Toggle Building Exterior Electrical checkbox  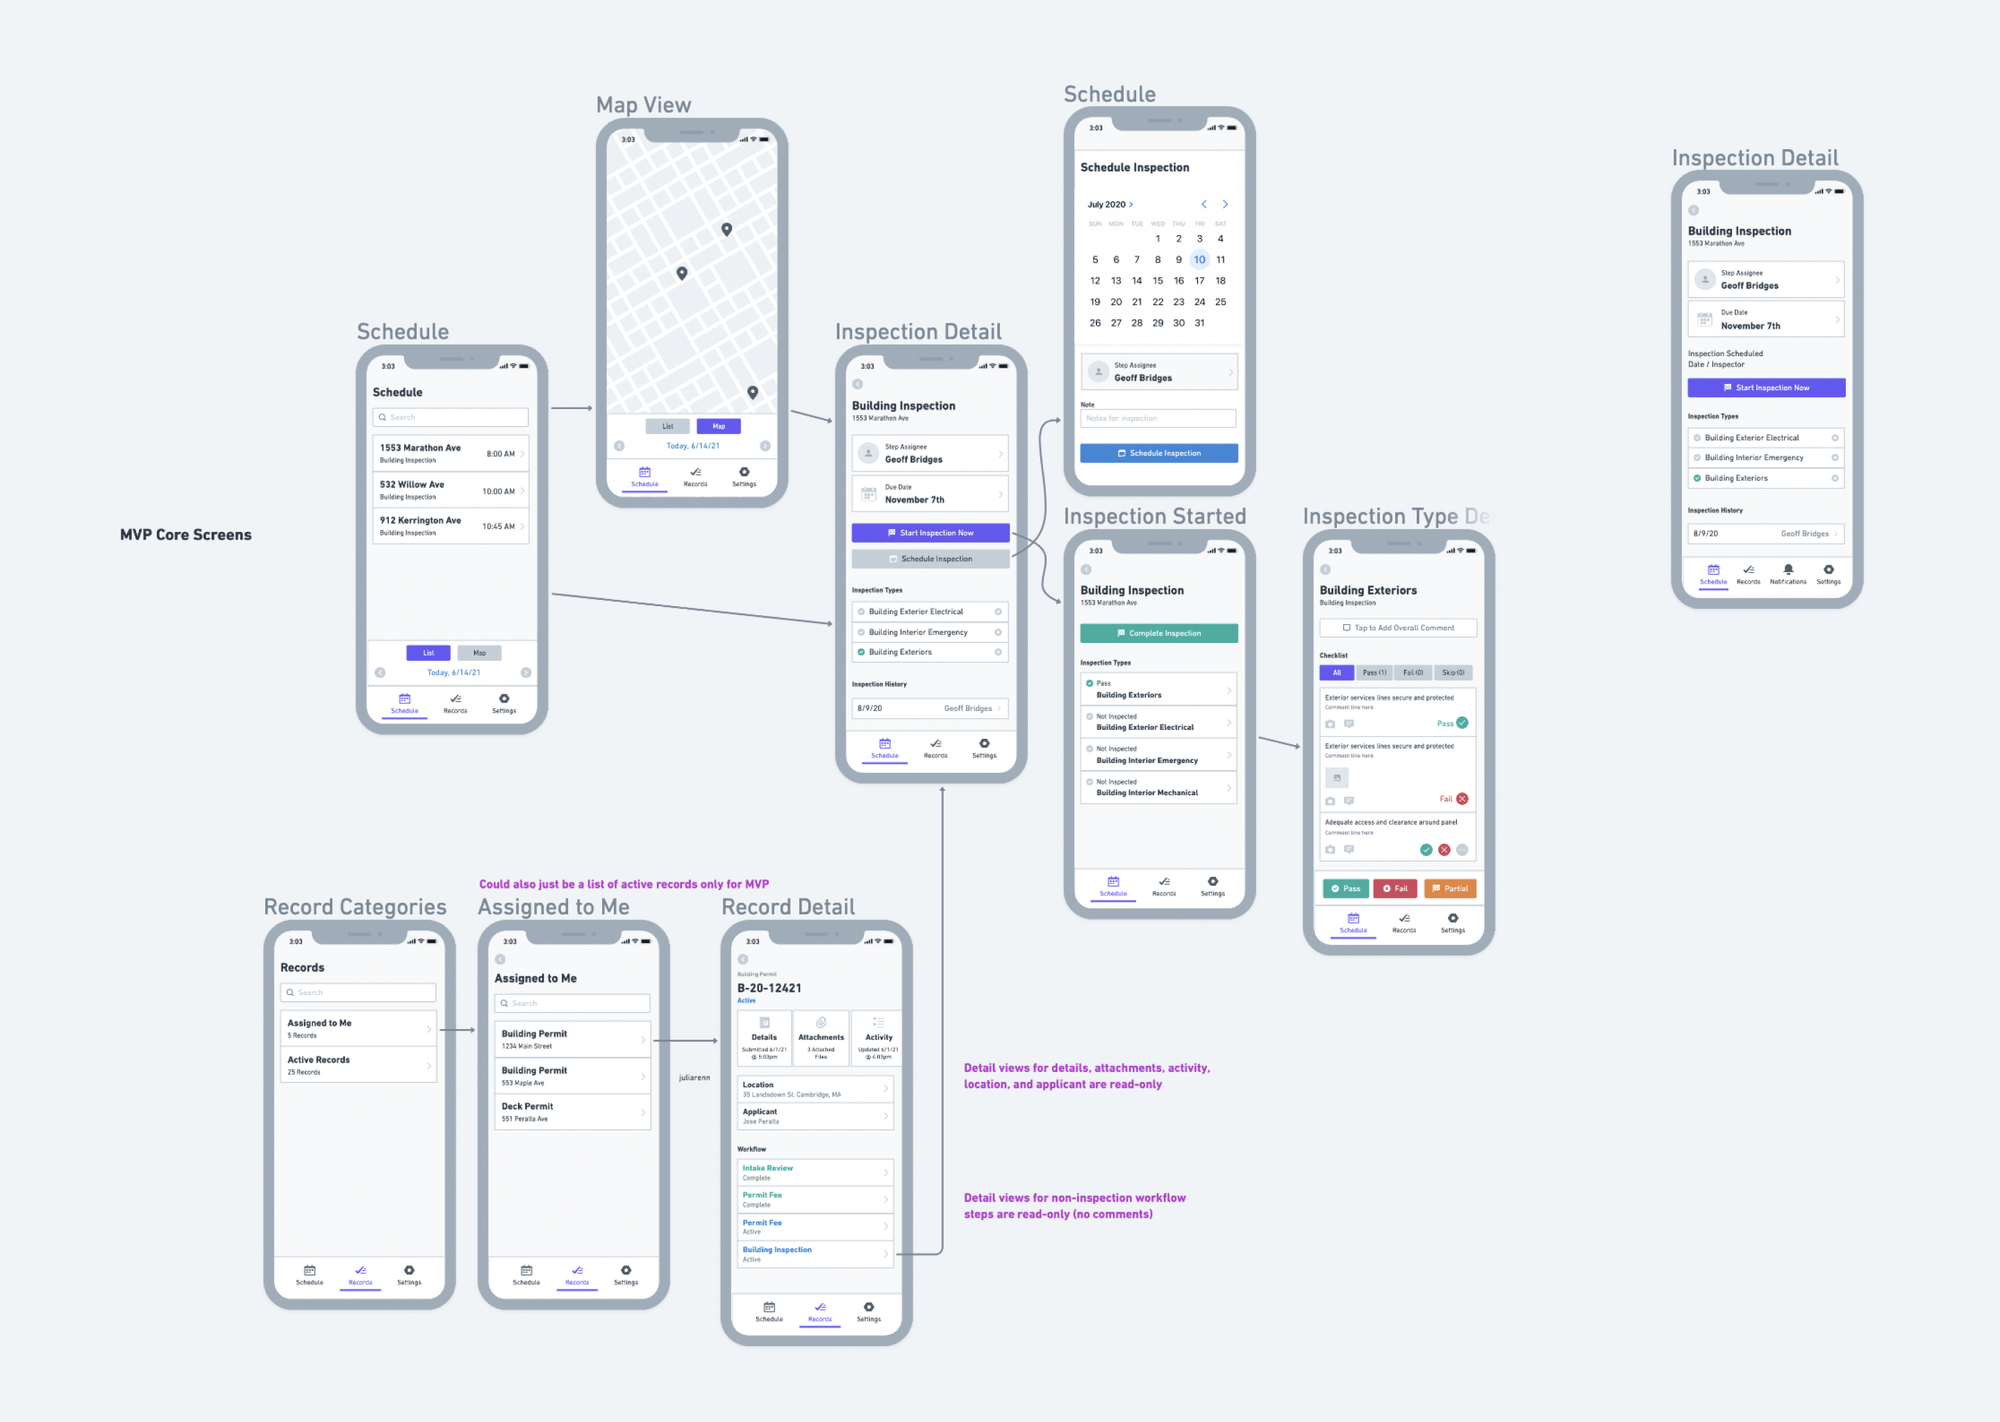click(860, 611)
